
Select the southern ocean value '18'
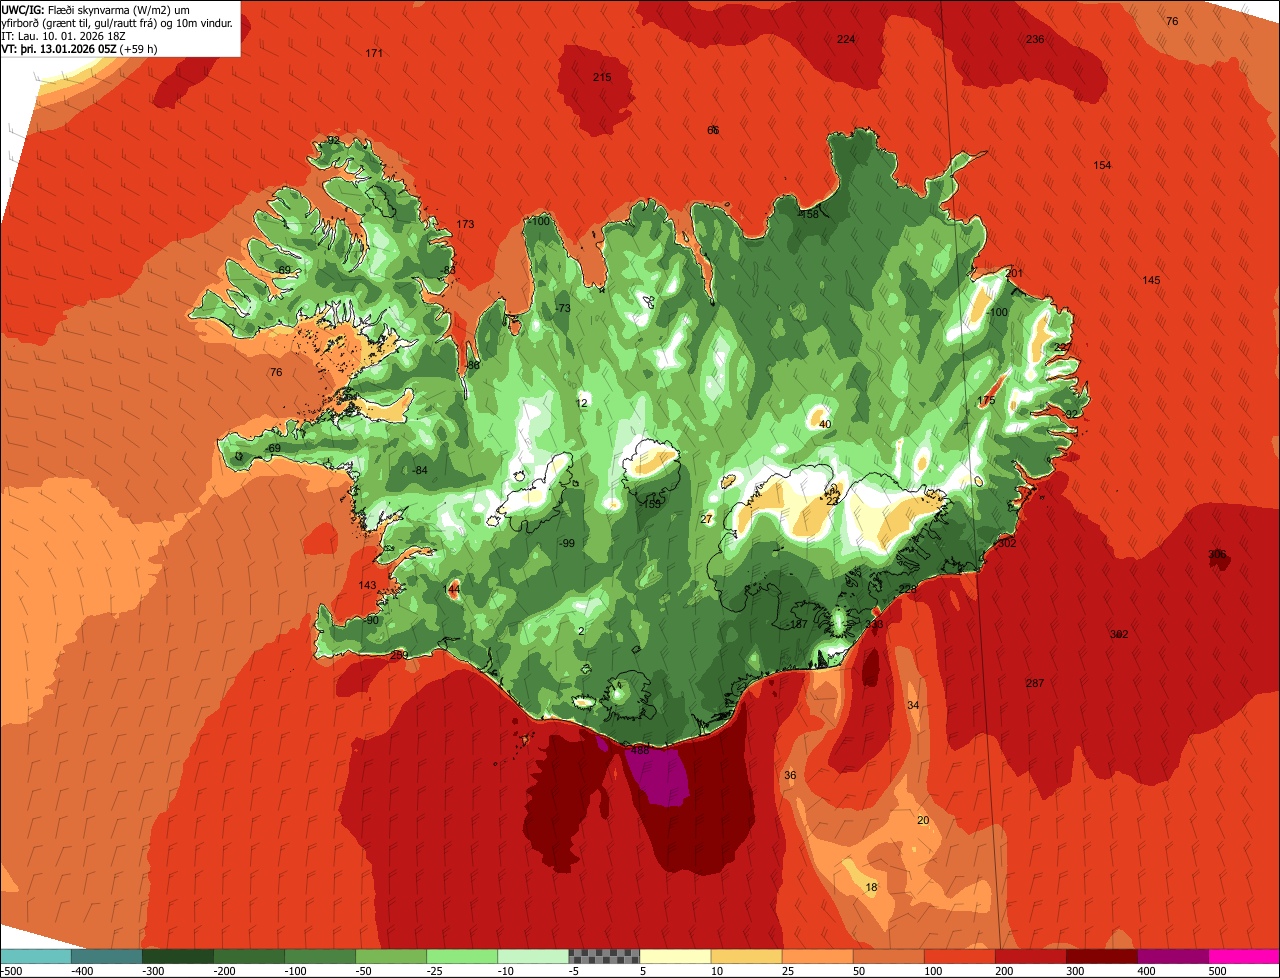(871, 887)
